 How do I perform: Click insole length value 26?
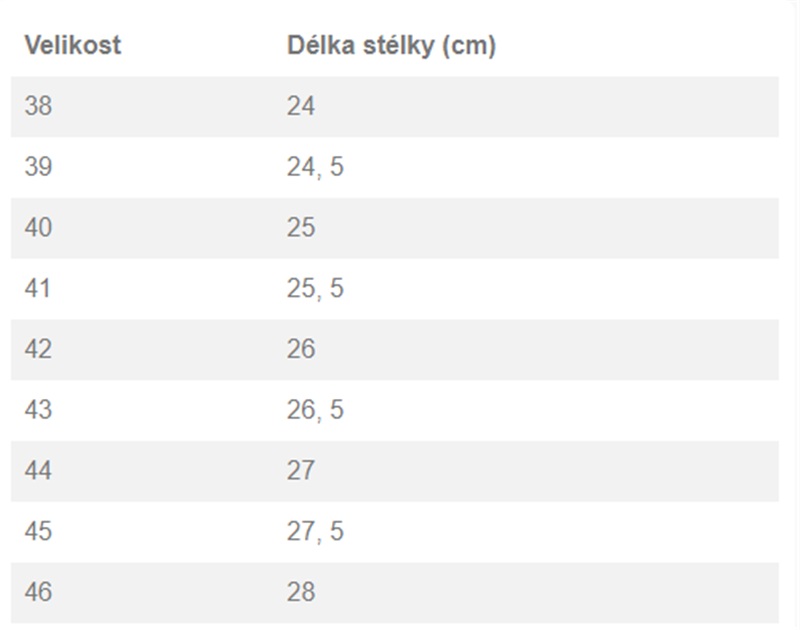tap(301, 349)
